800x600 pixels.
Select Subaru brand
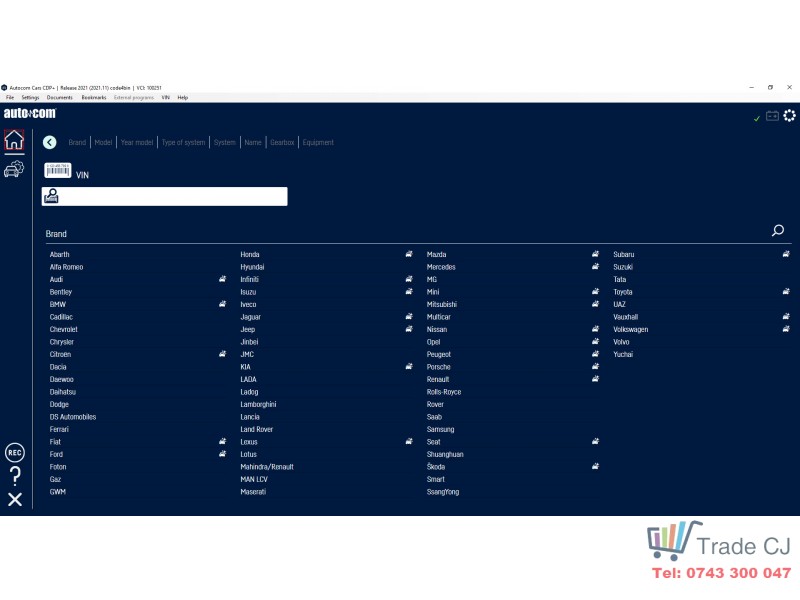[x=623, y=254]
